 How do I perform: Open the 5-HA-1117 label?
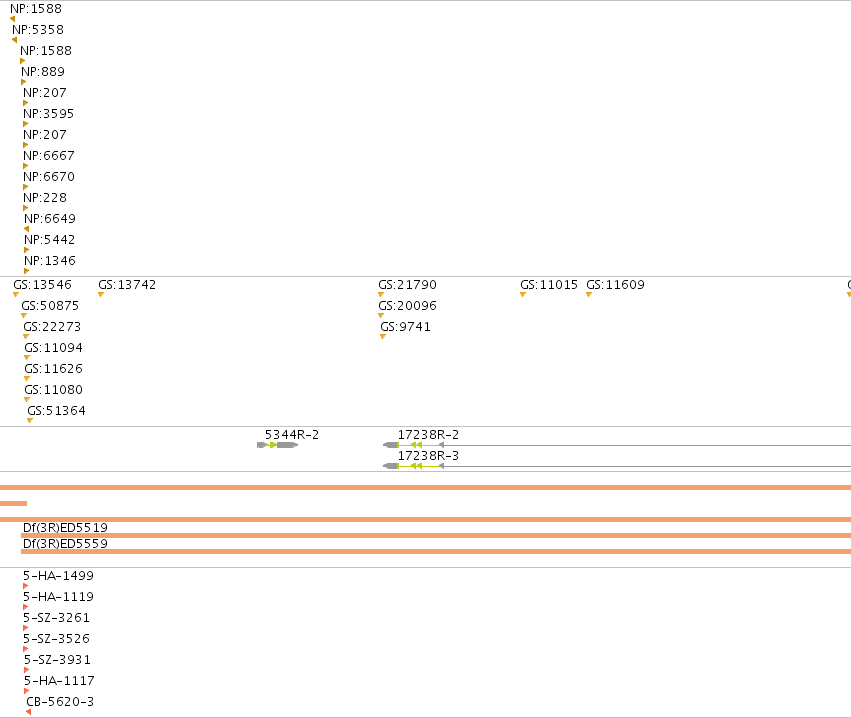click(59, 681)
